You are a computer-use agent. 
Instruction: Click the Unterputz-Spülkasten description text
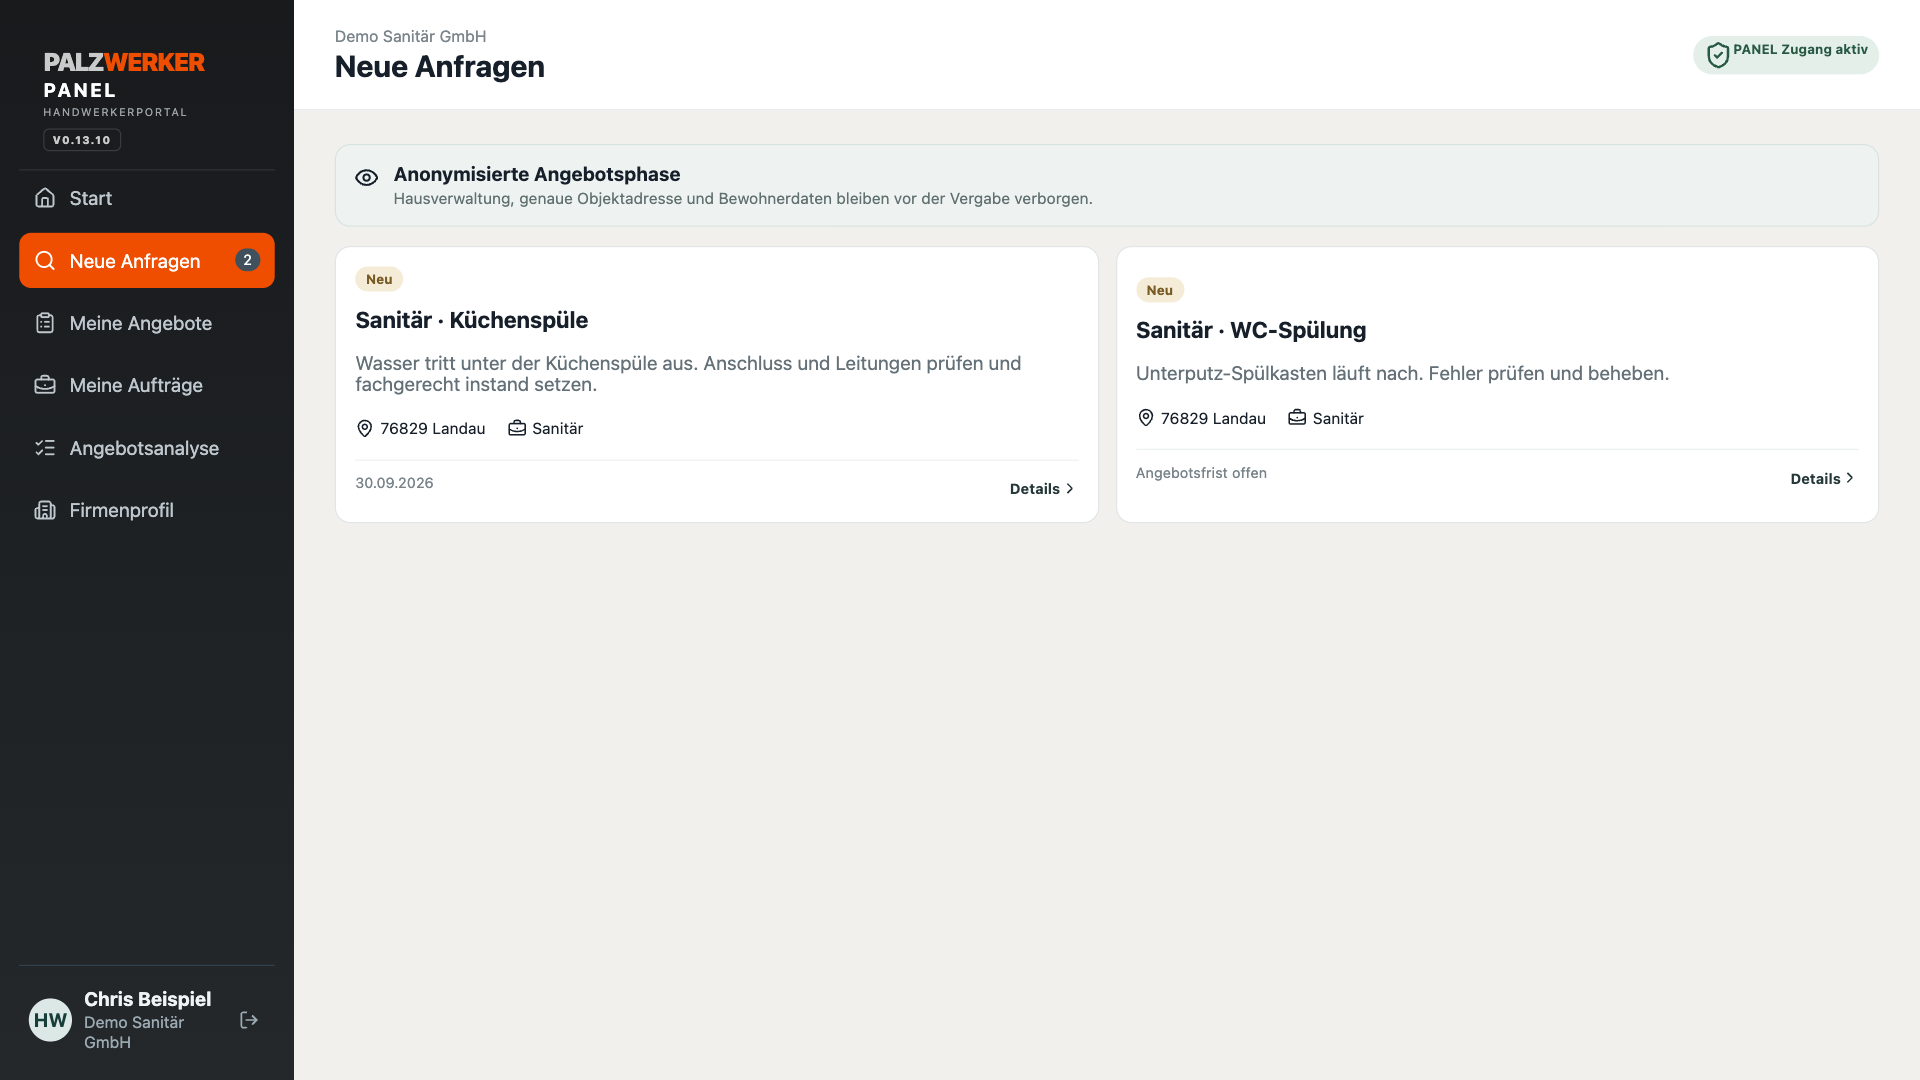1402,373
